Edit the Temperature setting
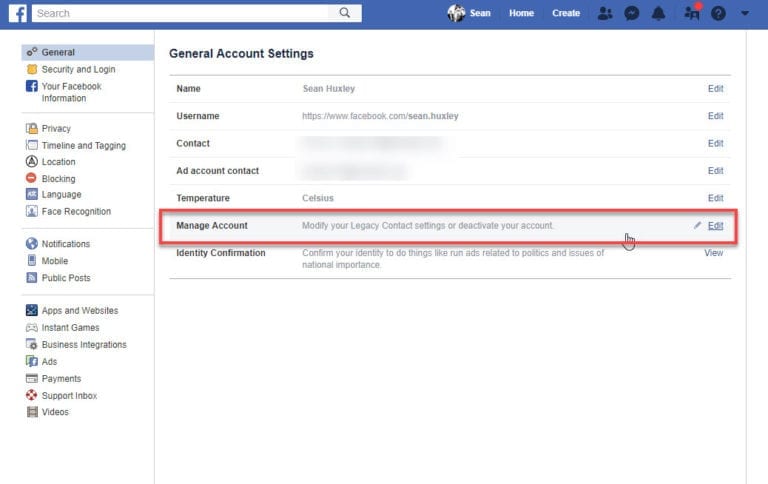 pos(715,198)
